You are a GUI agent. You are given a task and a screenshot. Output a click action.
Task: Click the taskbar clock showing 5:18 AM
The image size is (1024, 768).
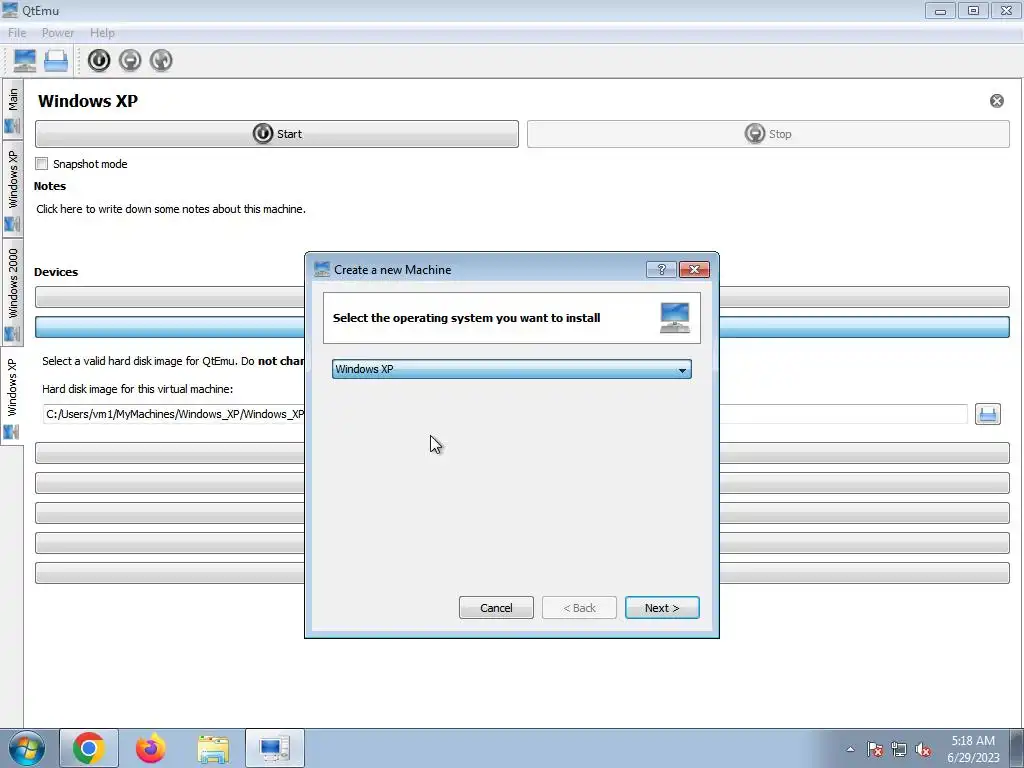click(973, 748)
